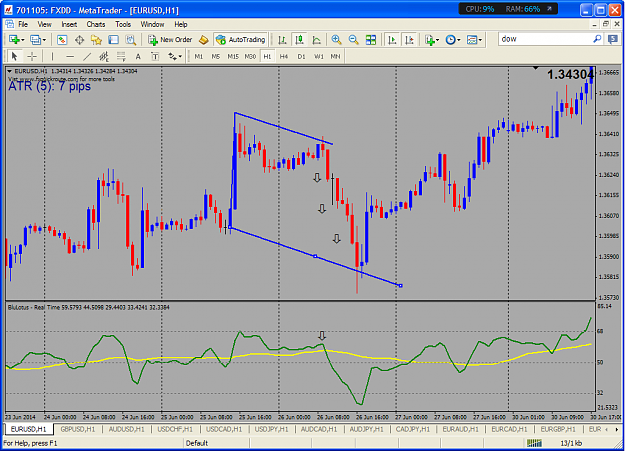Switch to the M15 timeframe
Screen dimensions: 625x451
click(233, 56)
